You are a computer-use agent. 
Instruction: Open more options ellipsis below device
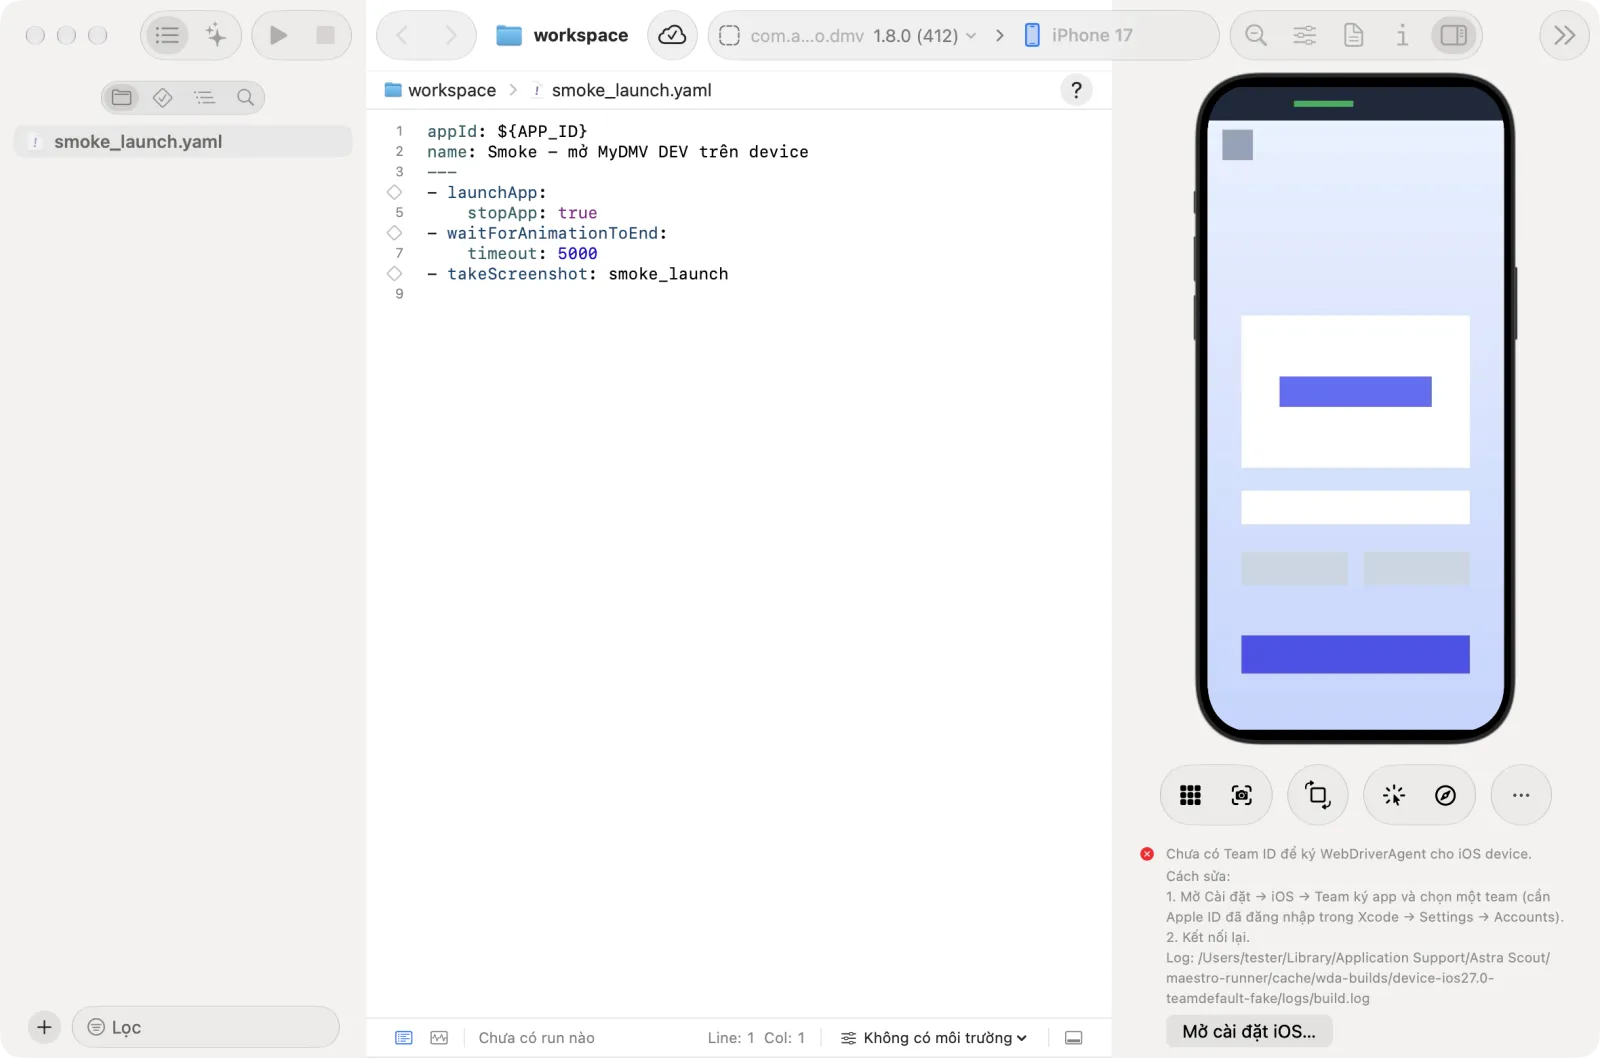pos(1521,795)
